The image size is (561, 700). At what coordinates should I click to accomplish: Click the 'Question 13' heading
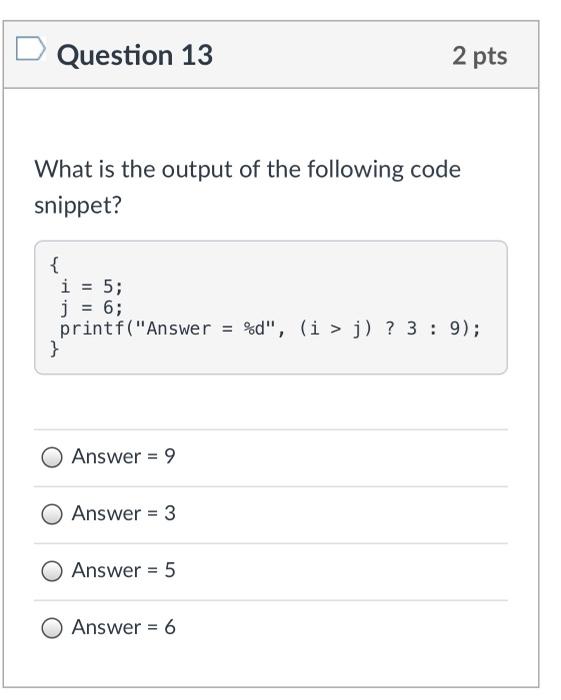coord(135,55)
